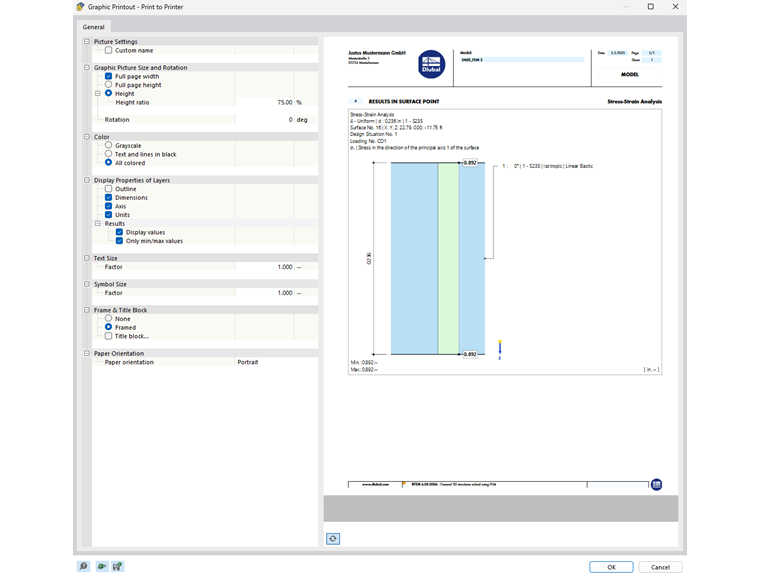
Task: Toggle the Axis checkbox
Action: coord(109,206)
